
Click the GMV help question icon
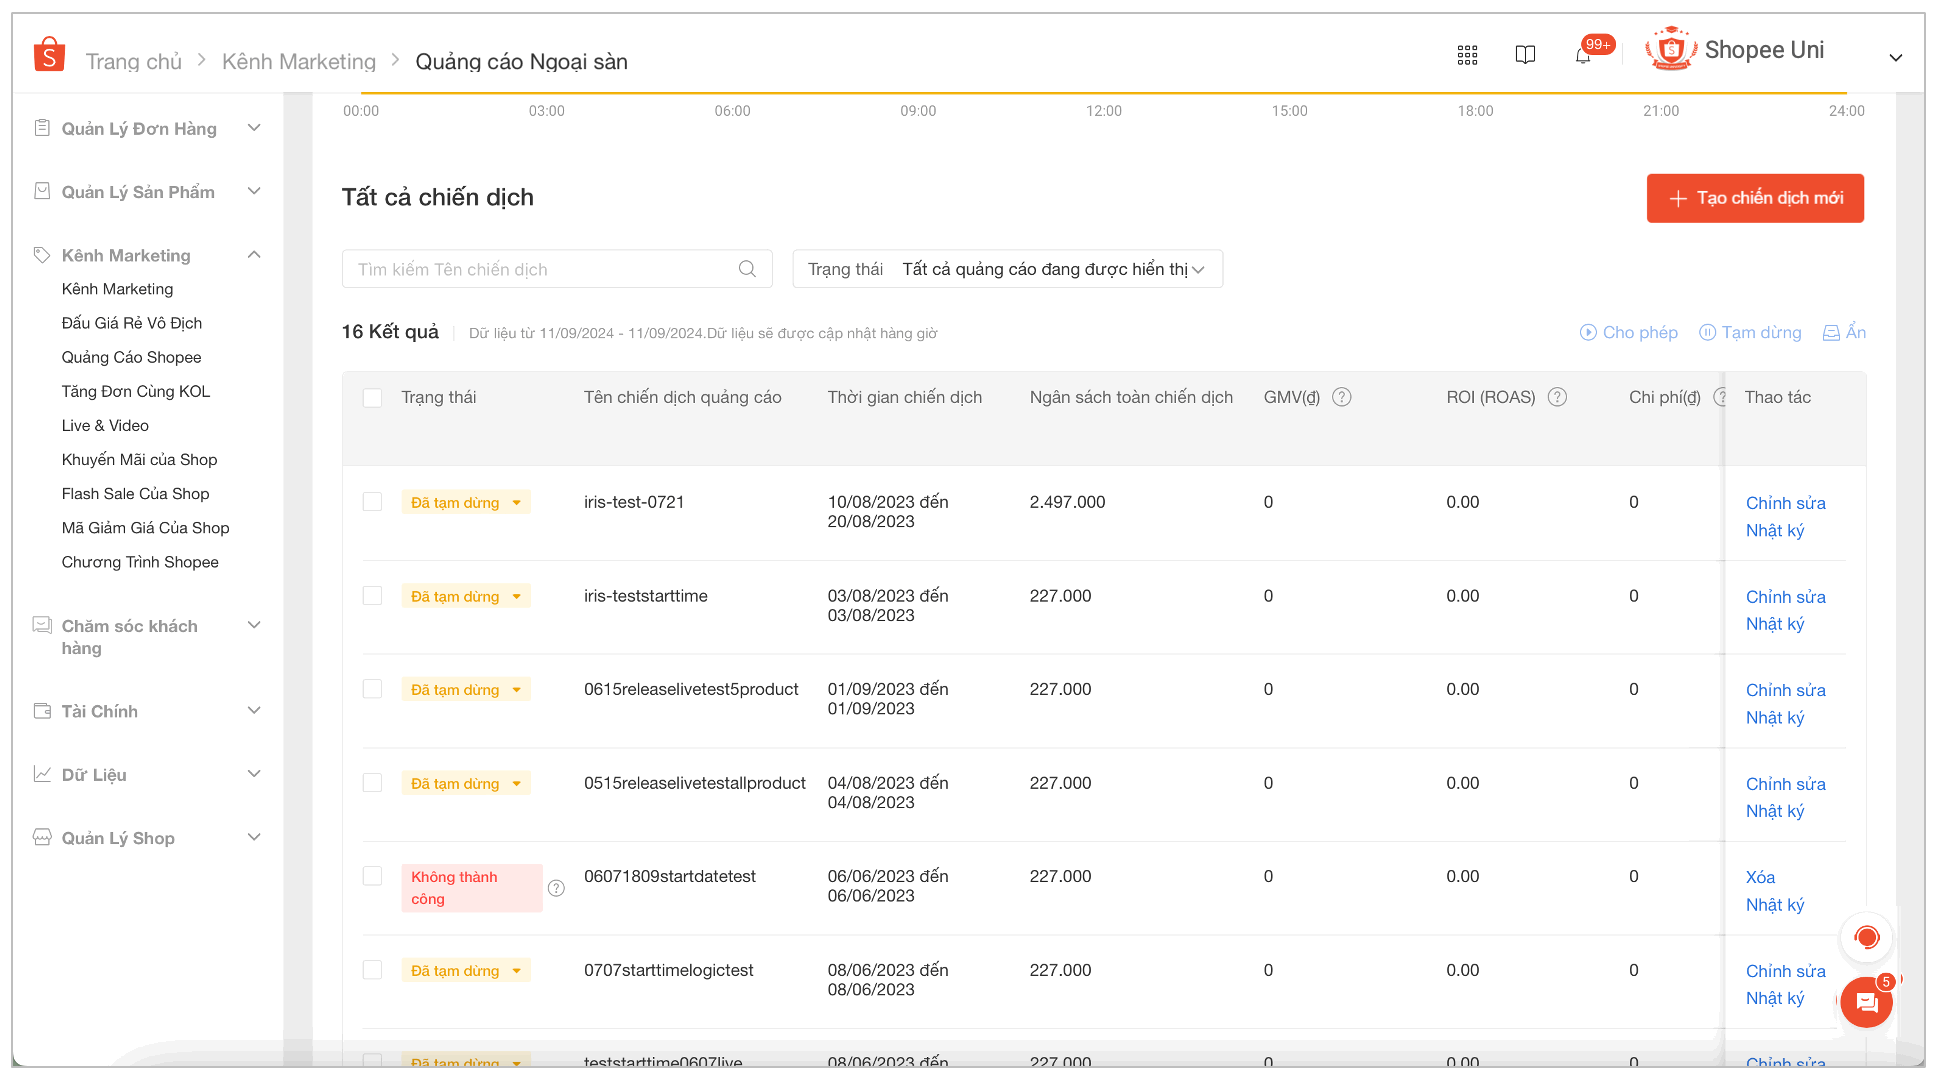[1342, 397]
